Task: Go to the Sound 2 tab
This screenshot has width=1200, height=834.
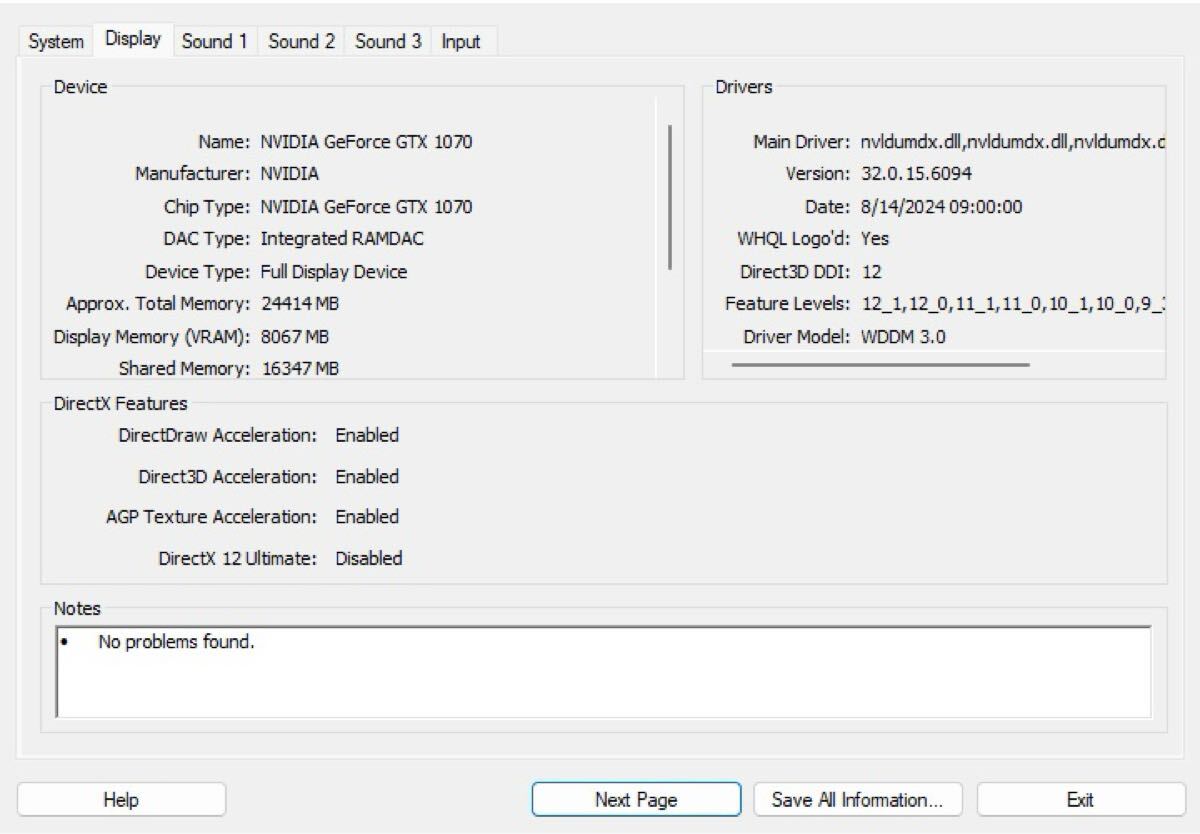Action: pyautogui.click(x=301, y=42)
